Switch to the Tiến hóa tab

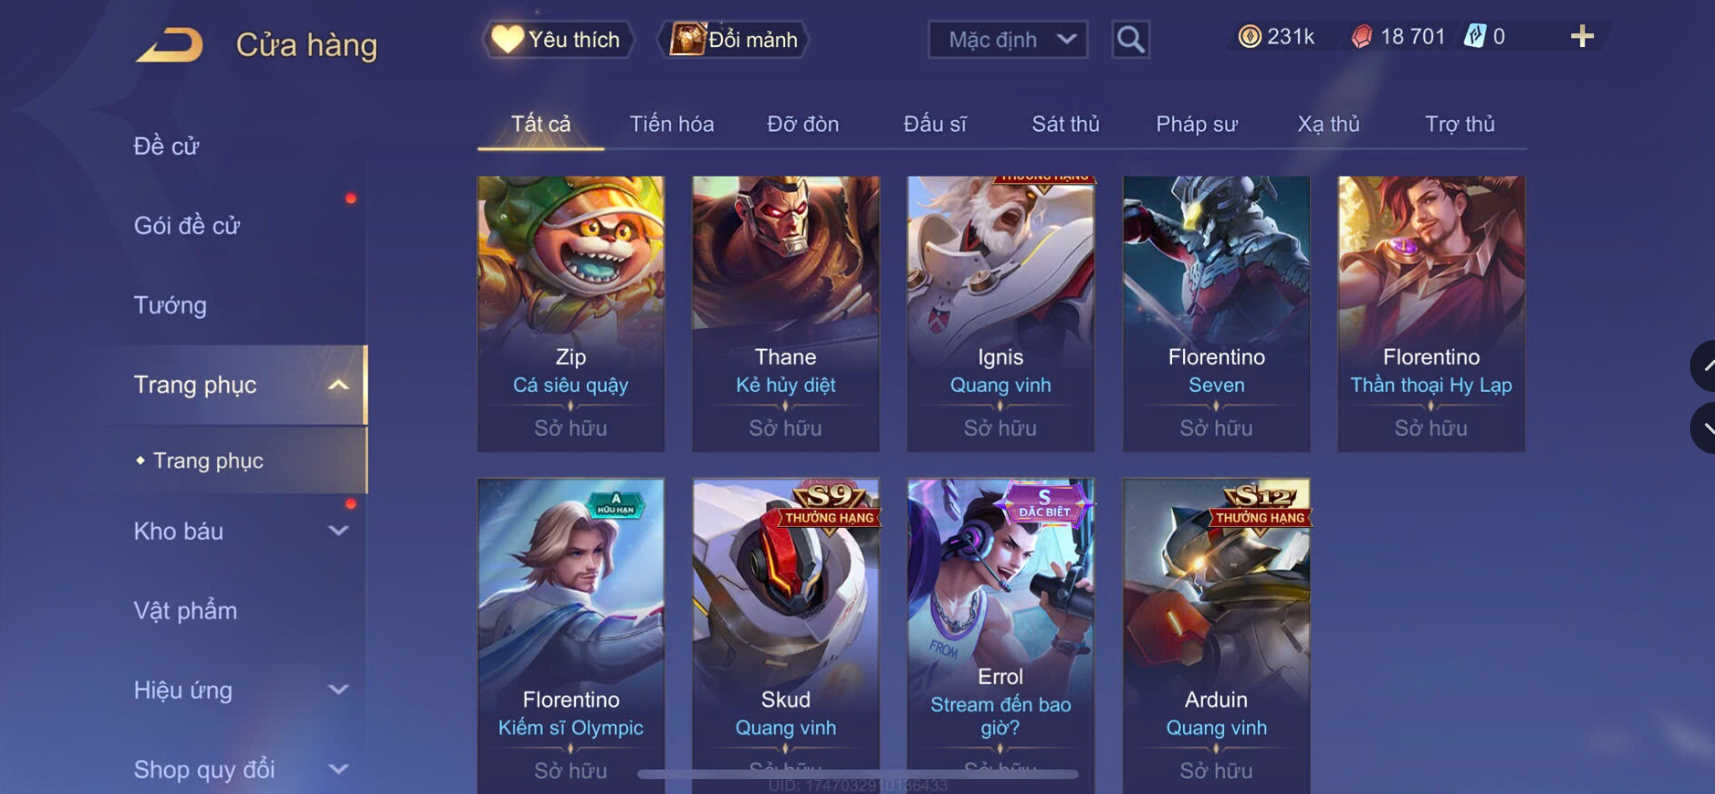671,124
